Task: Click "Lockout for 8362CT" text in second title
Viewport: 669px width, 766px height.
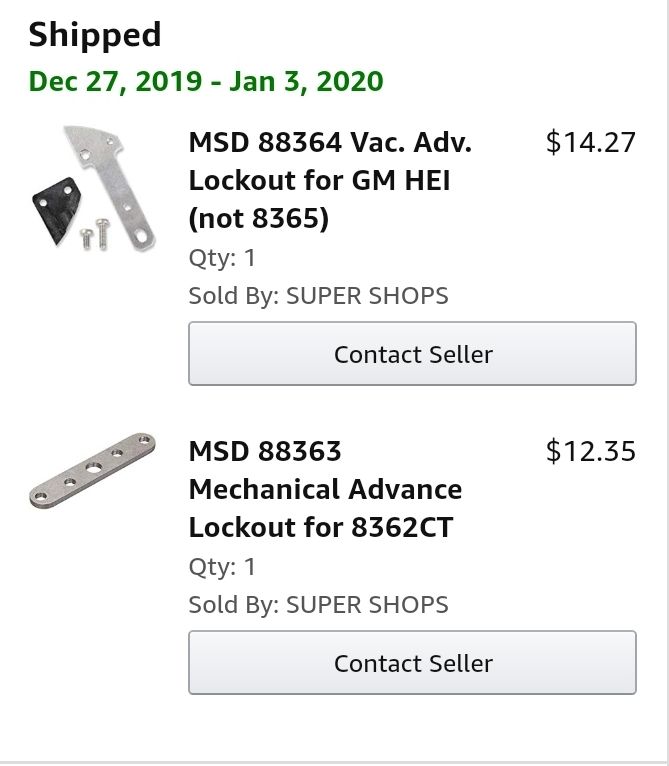Action: [321, 528]
